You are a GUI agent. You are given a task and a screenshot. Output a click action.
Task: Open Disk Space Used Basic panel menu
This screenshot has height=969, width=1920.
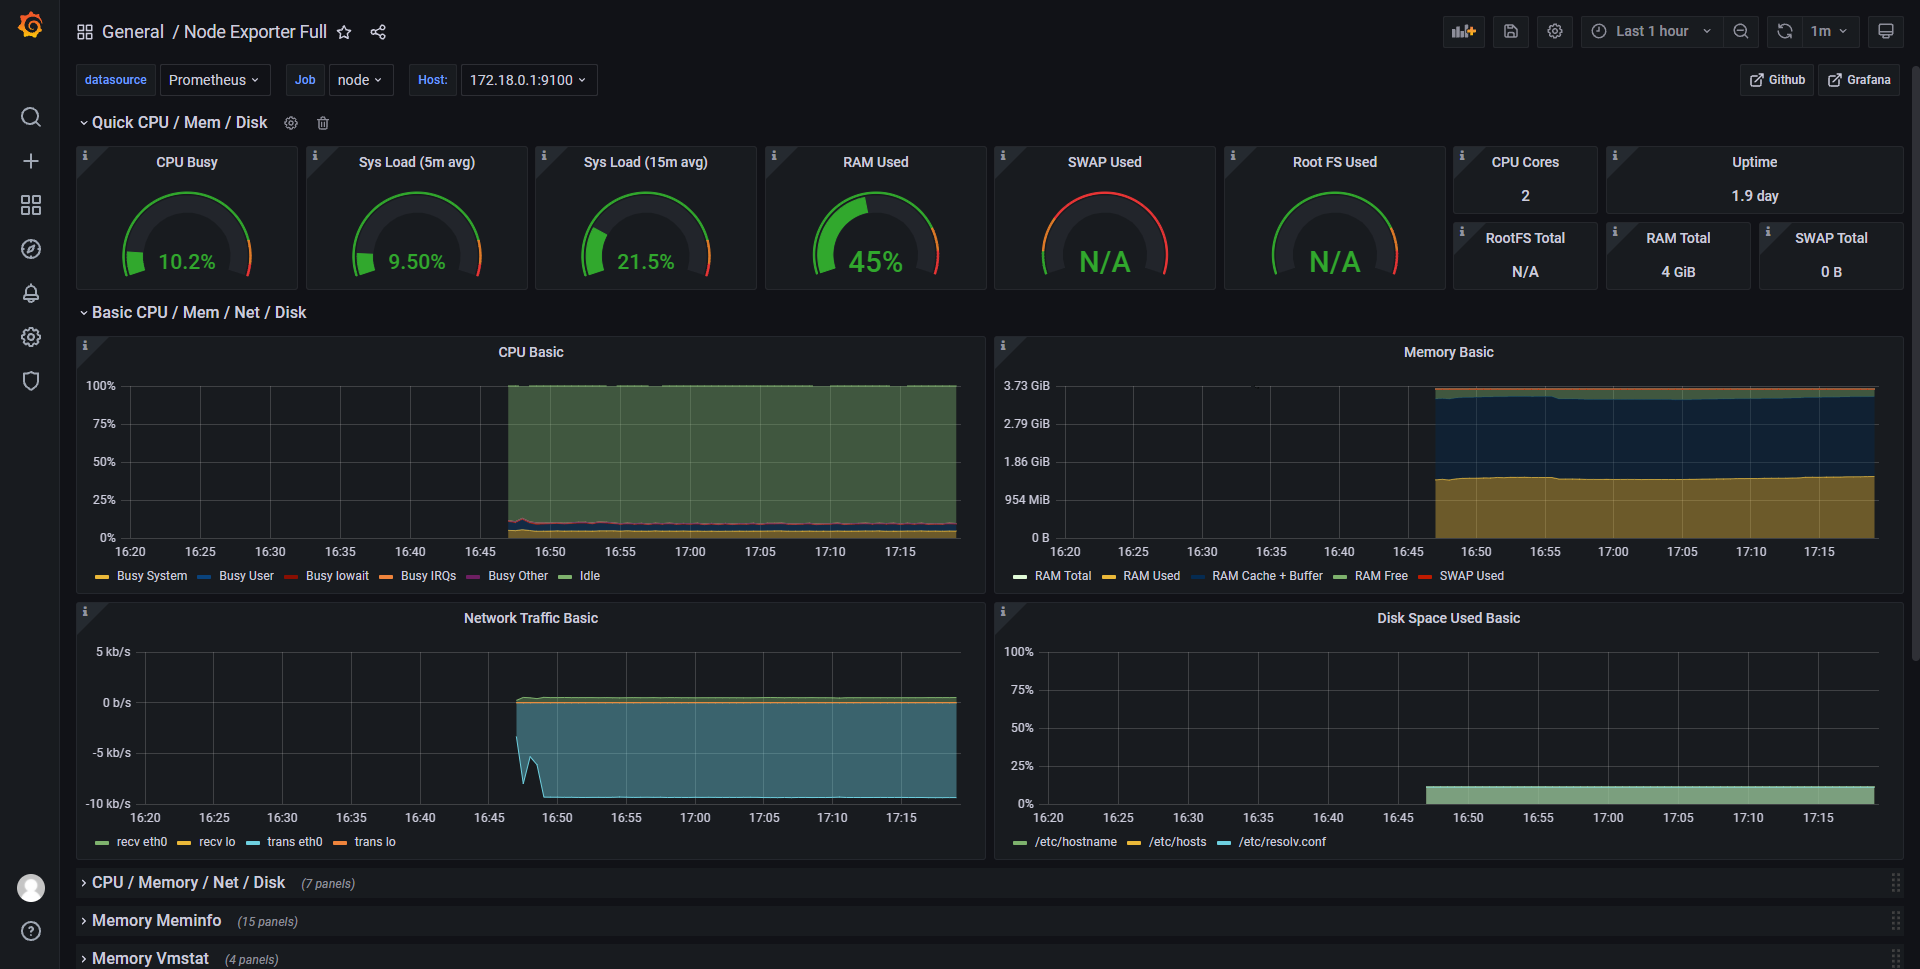(1448, 618)
